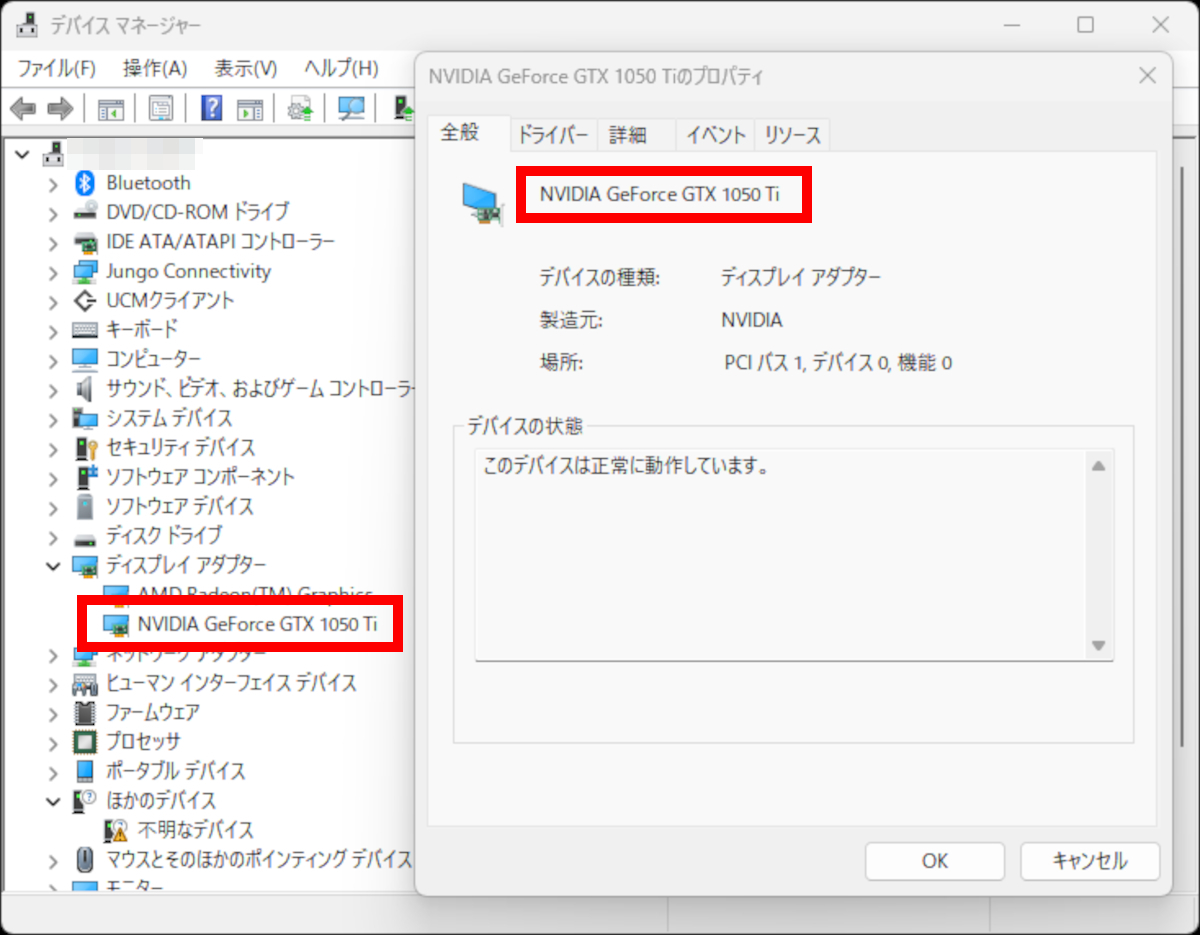Click the Update Driver toolbar icon
1200x935 pixels.
pos(299,108)
